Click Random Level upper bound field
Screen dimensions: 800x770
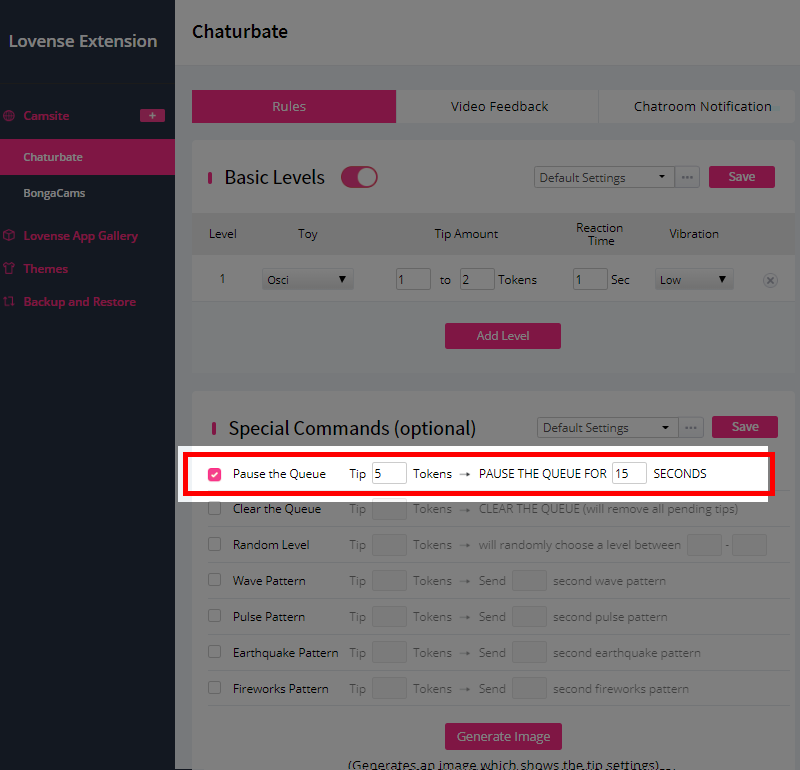[x=749, y=545]
